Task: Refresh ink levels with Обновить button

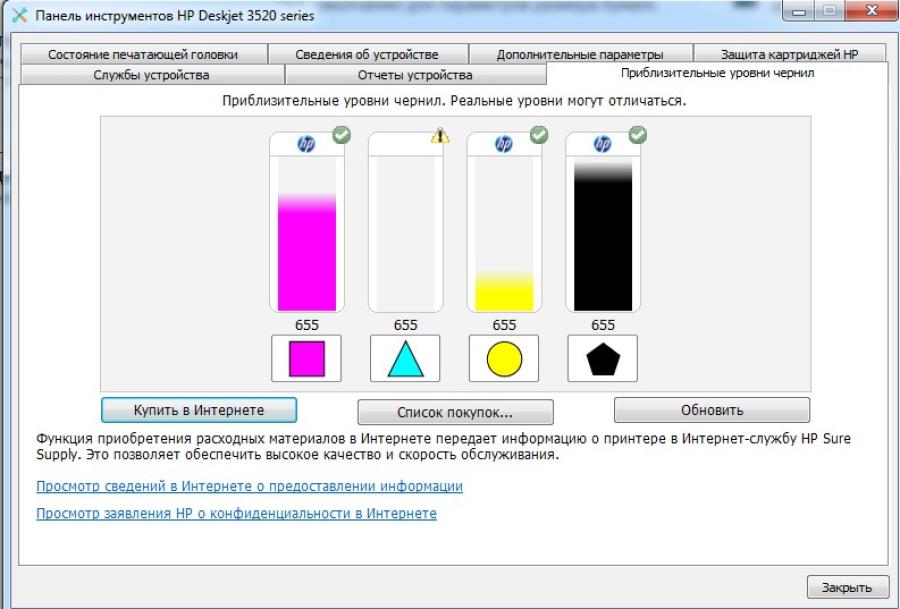Action: pyautogui.click(x=712, y=410)
